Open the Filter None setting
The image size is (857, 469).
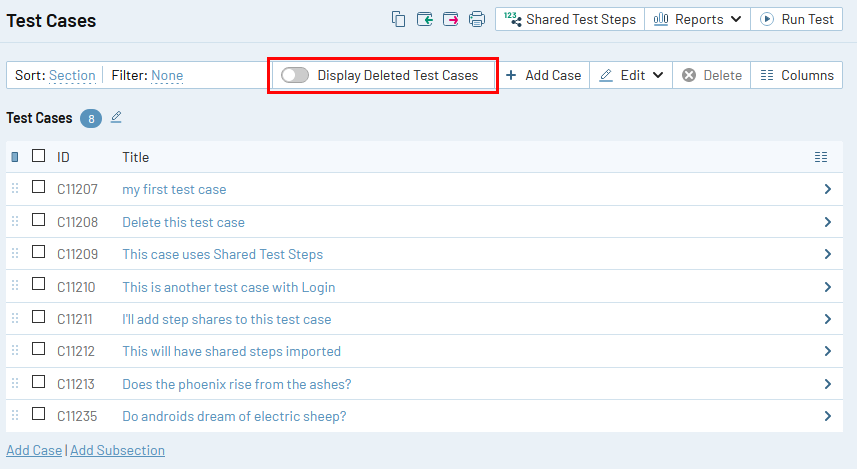(x=167, y=75)
